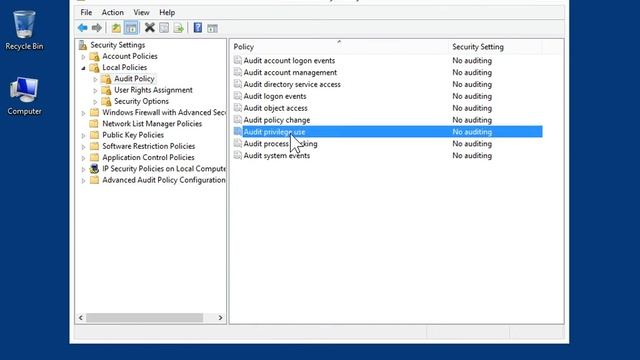Click the Audit account logon events icon
Image resolution: width=640 pixels, height=360 pixels.
238,60
